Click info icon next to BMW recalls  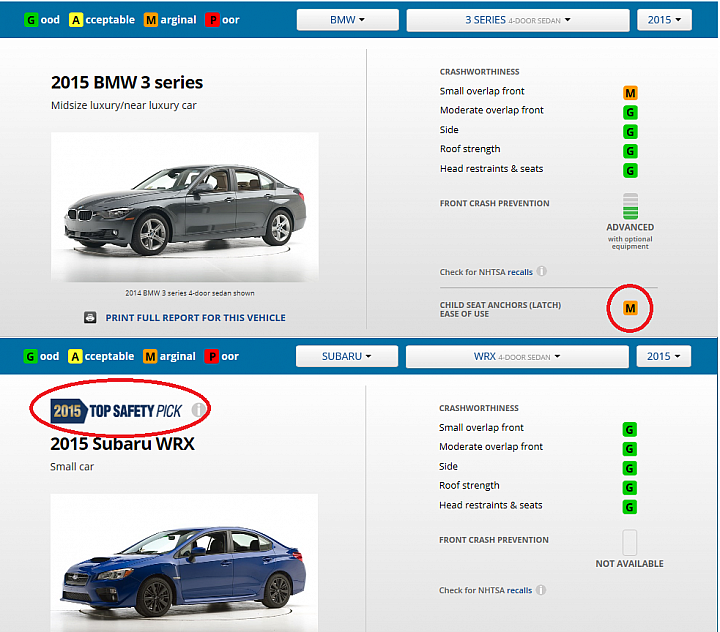[542, 271]
